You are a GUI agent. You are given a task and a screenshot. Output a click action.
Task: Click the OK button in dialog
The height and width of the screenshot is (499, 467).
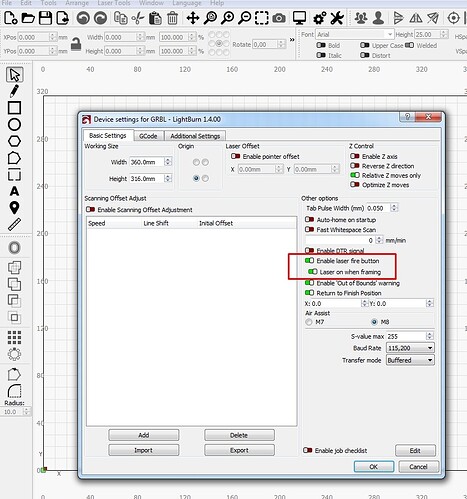click(374, 467)
